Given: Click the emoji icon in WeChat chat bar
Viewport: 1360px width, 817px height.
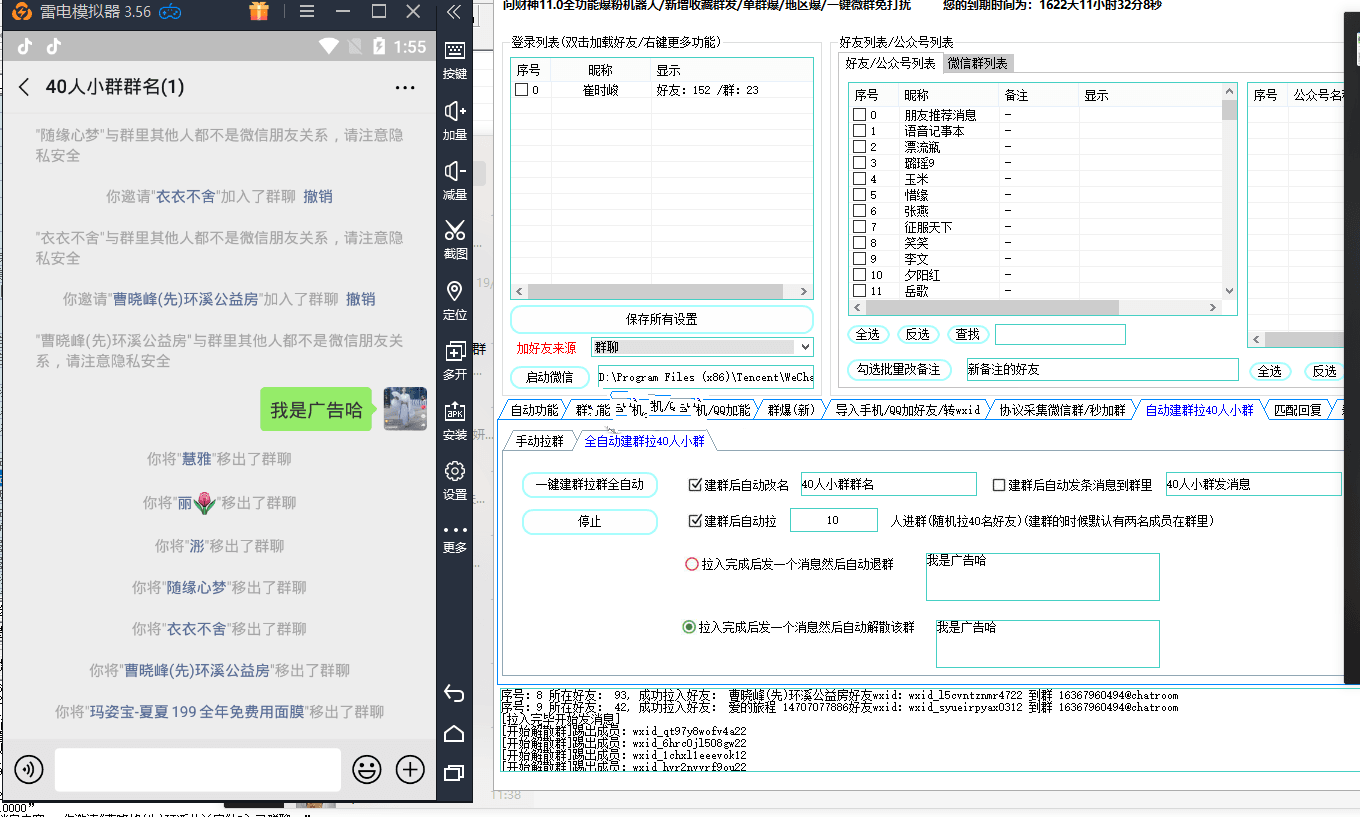Looking at the screenshot, I should click(368, 769).
